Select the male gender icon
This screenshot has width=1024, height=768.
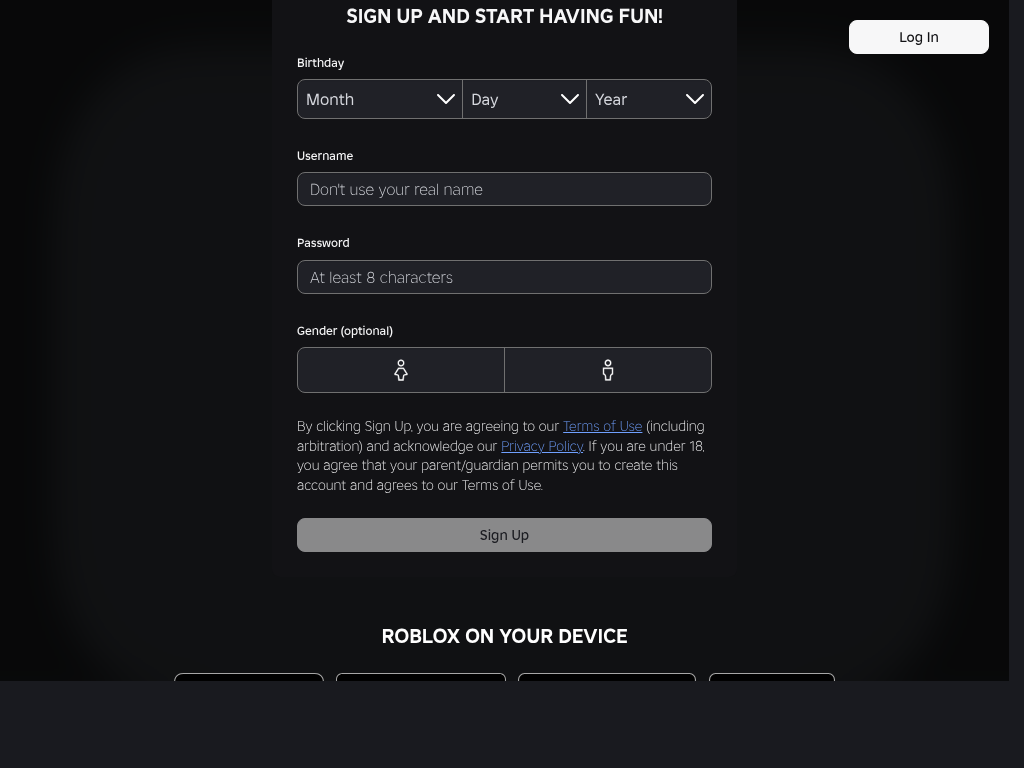608,370
